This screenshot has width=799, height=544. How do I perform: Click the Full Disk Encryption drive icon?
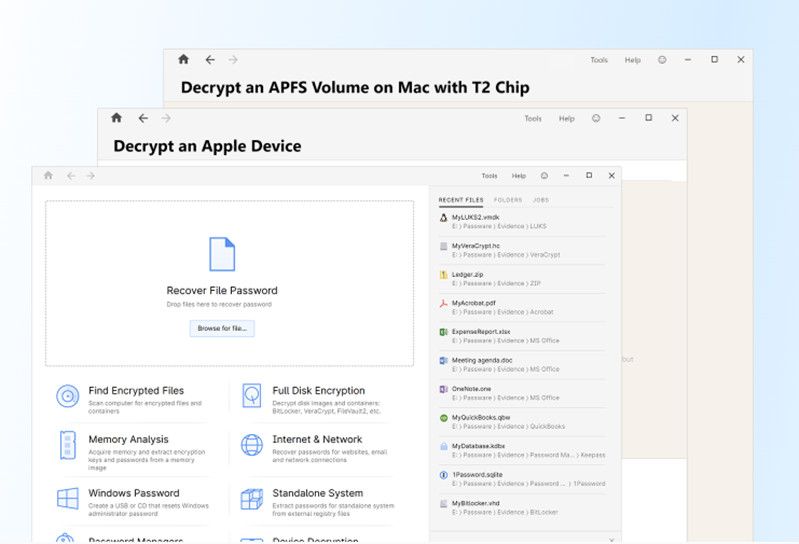pyautogui.click(x=252, y=396)
